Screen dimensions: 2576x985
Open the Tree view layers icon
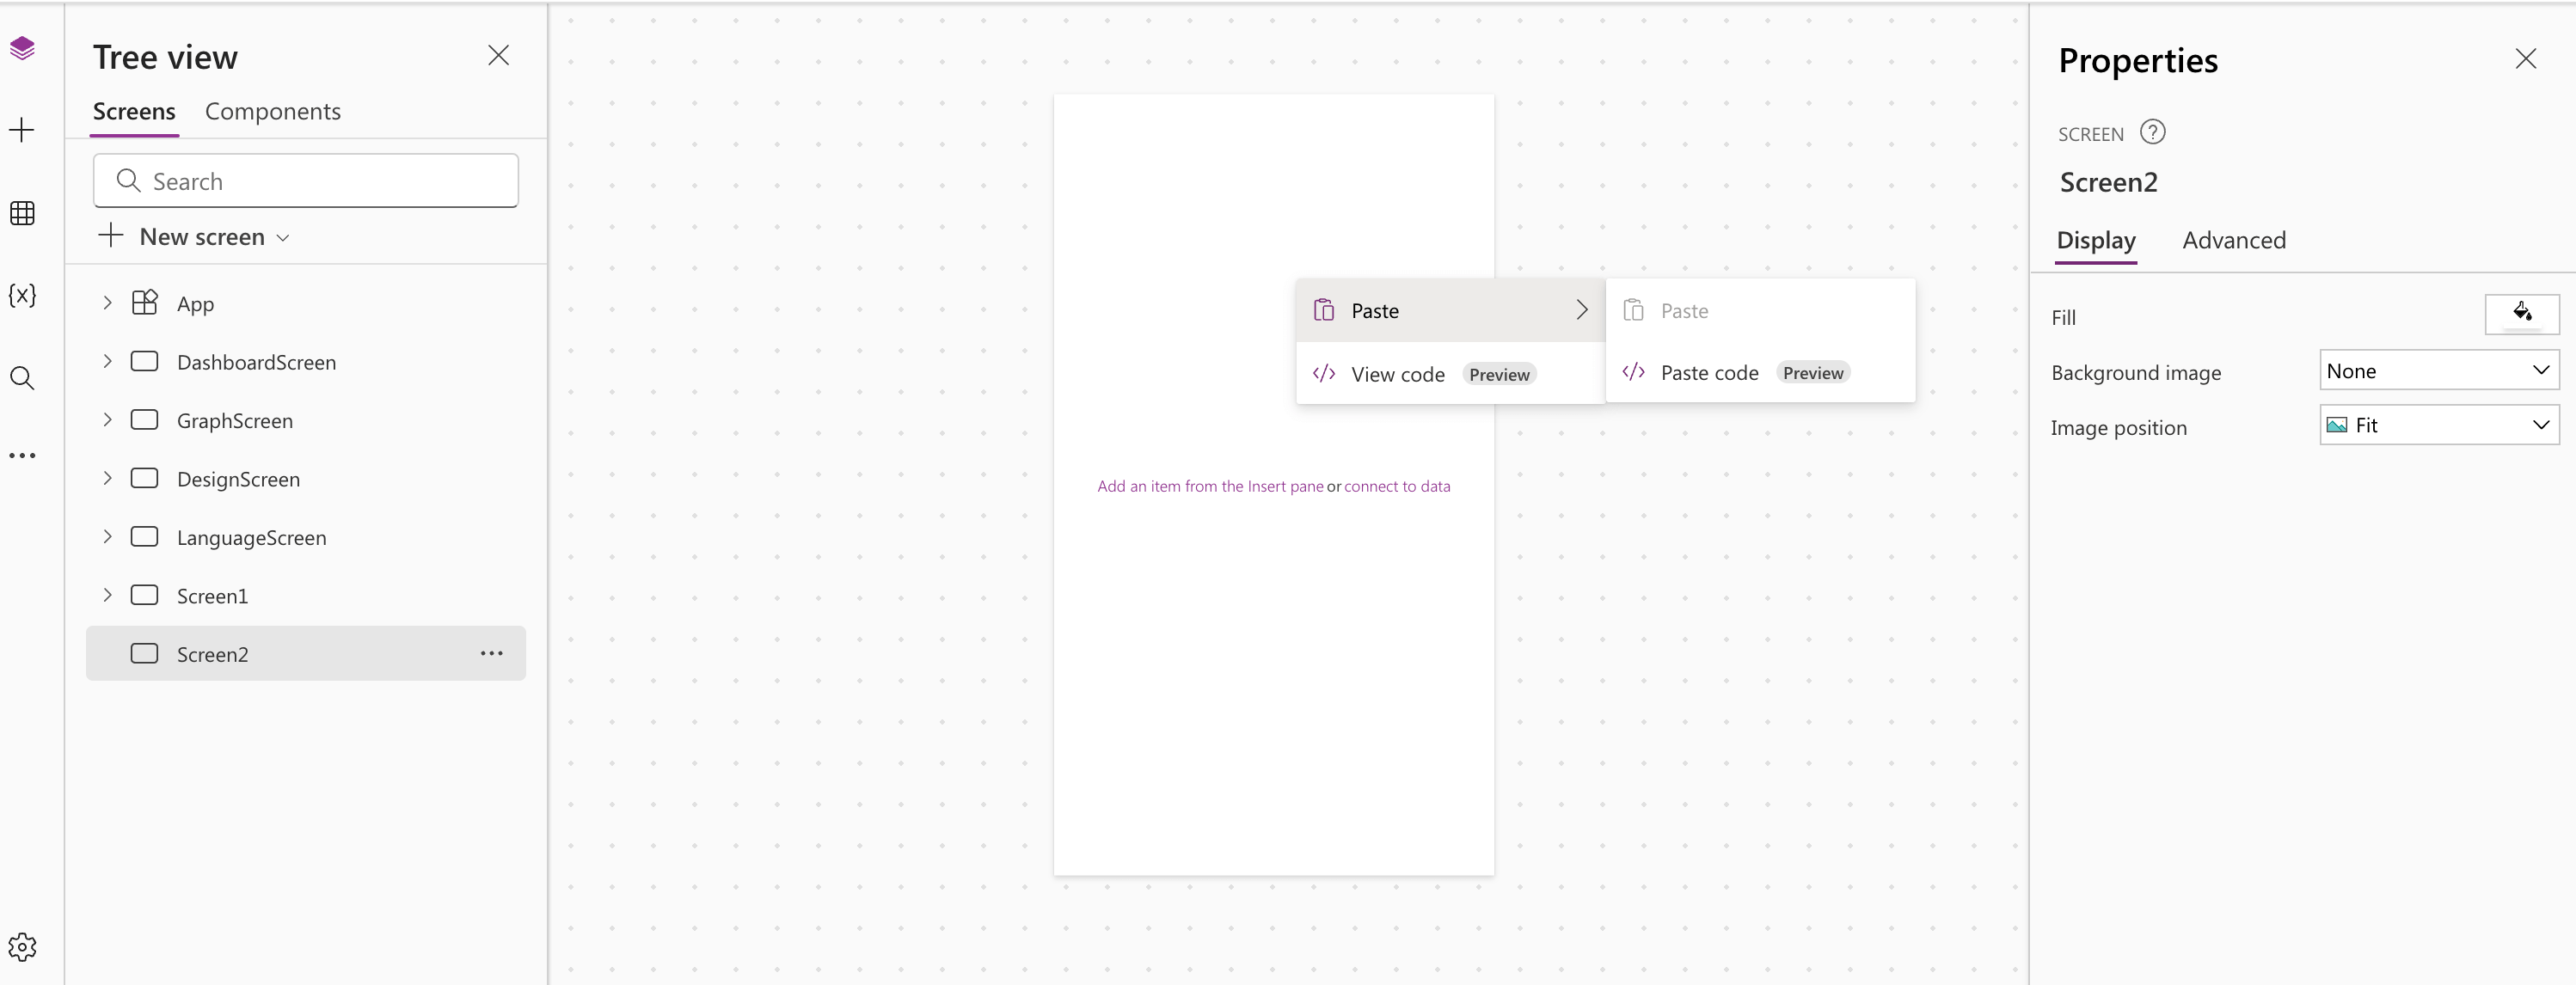[x=22, y=48]
